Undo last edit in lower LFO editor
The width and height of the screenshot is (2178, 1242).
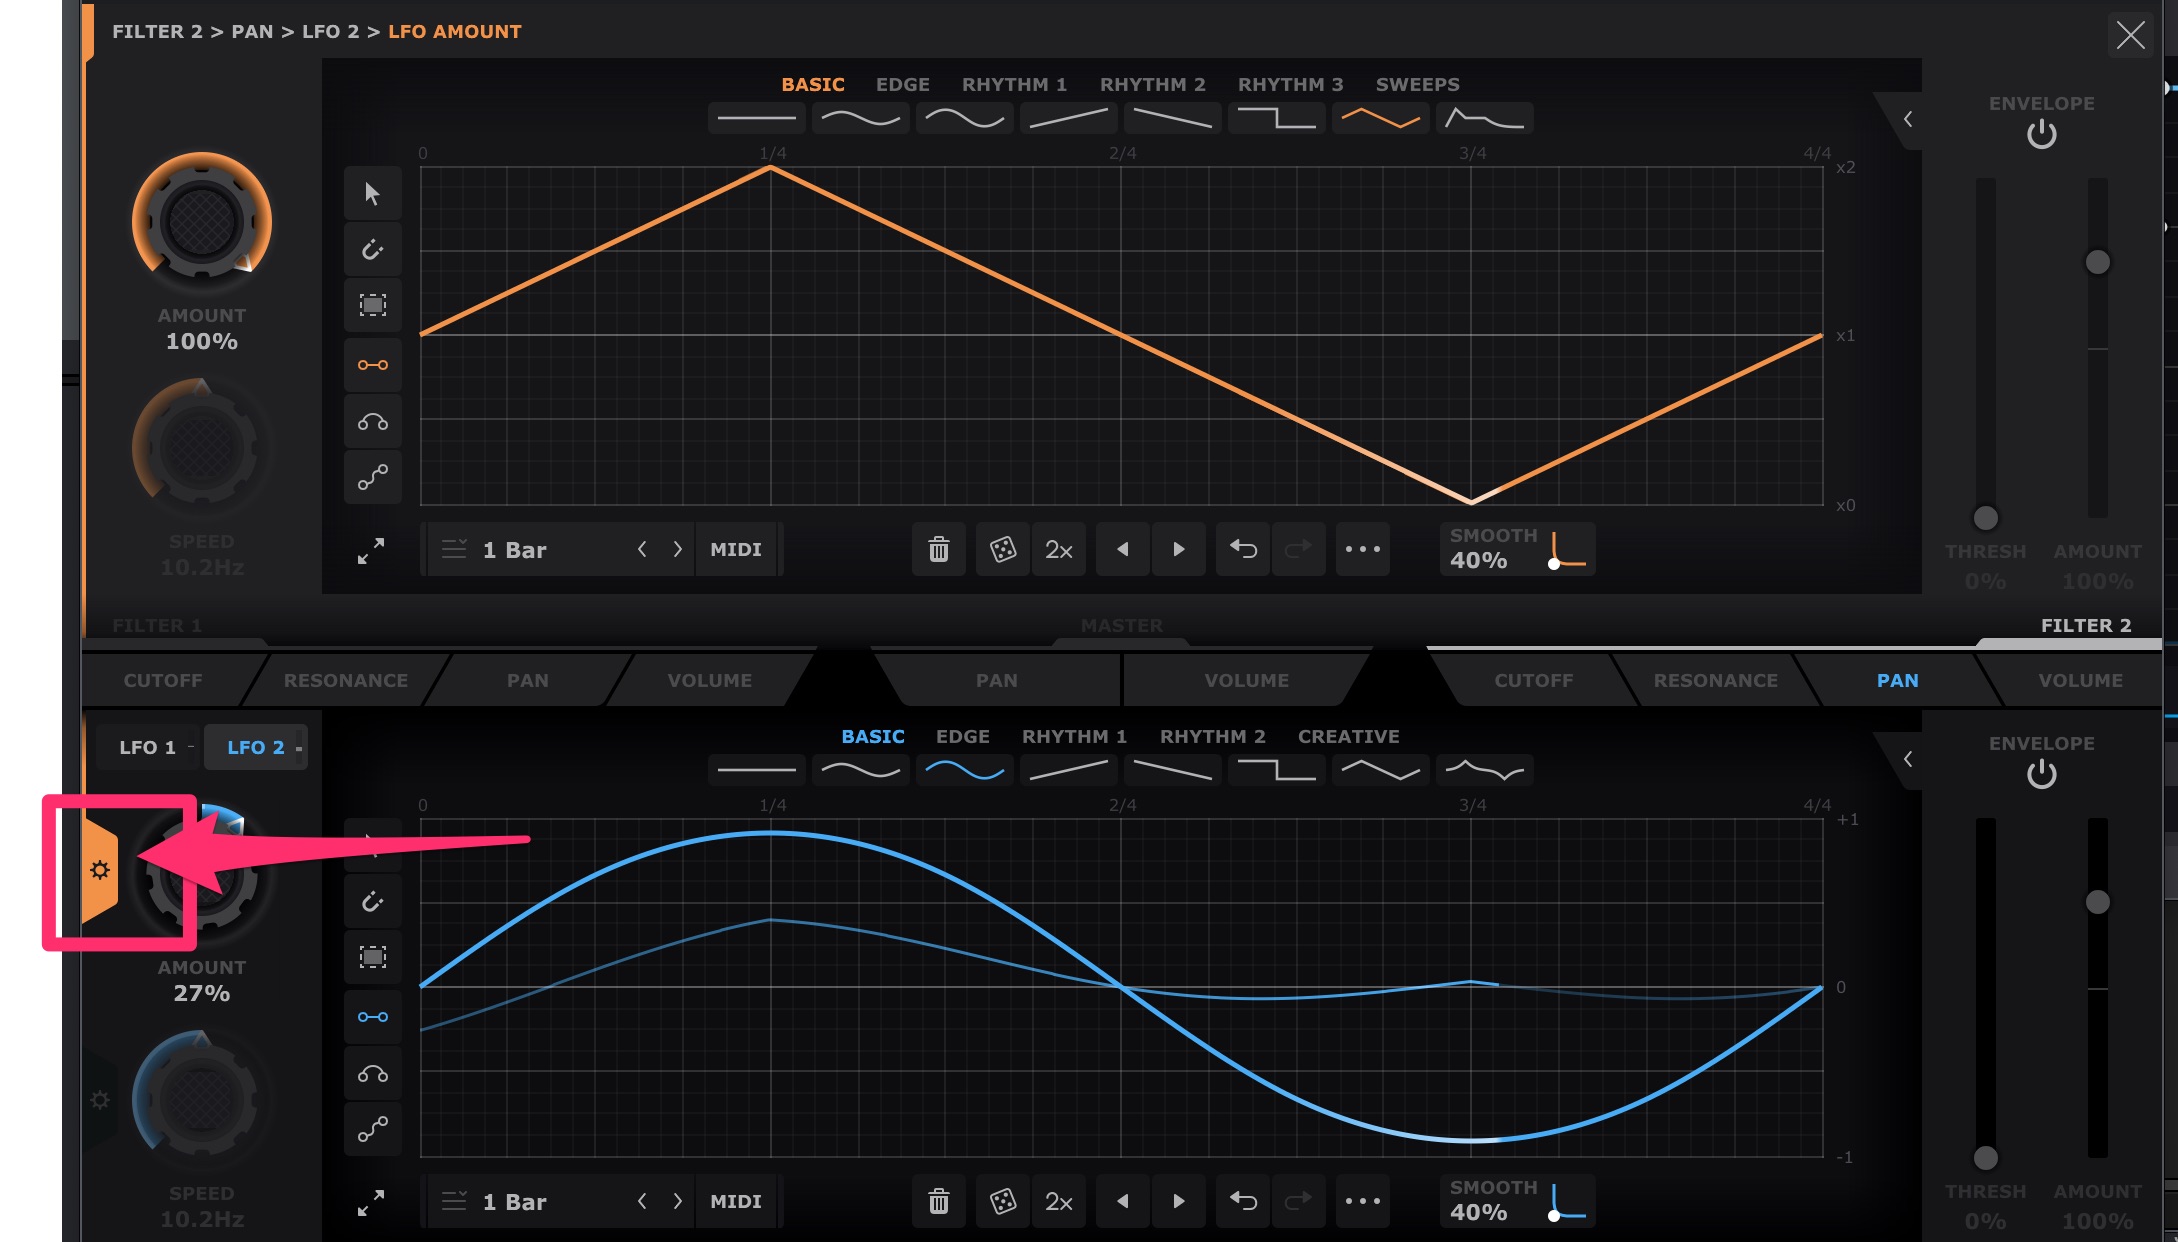click(1243, 1201)
